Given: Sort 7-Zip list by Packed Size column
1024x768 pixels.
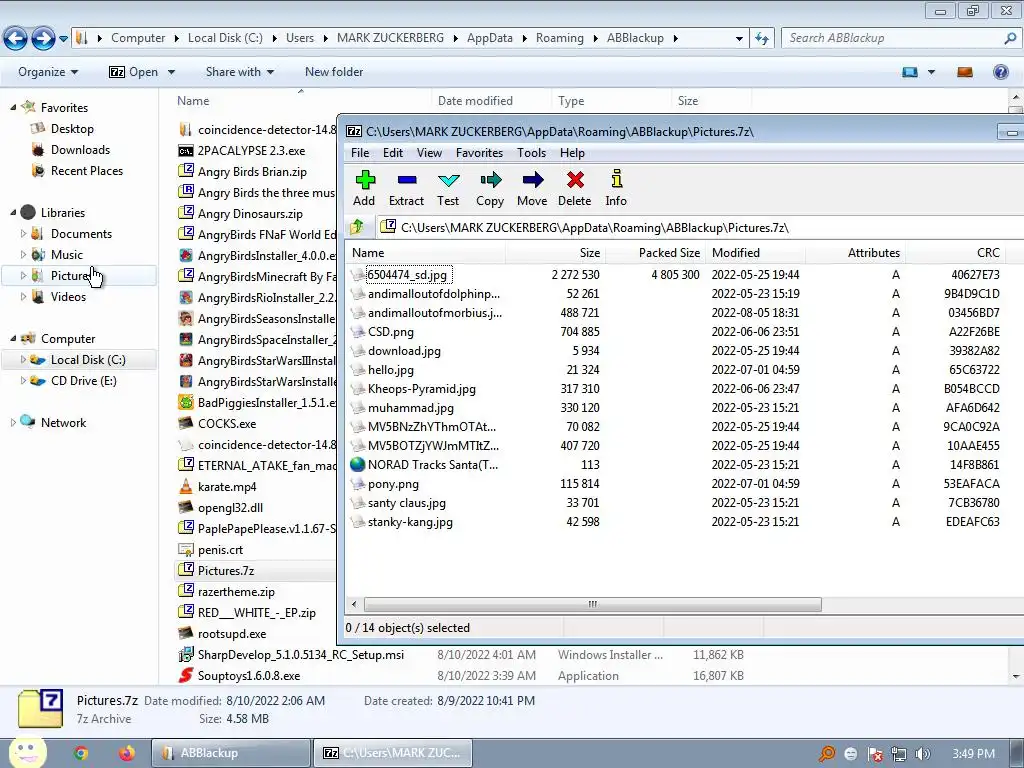Looking at the screenshot, I should [654, 253].
